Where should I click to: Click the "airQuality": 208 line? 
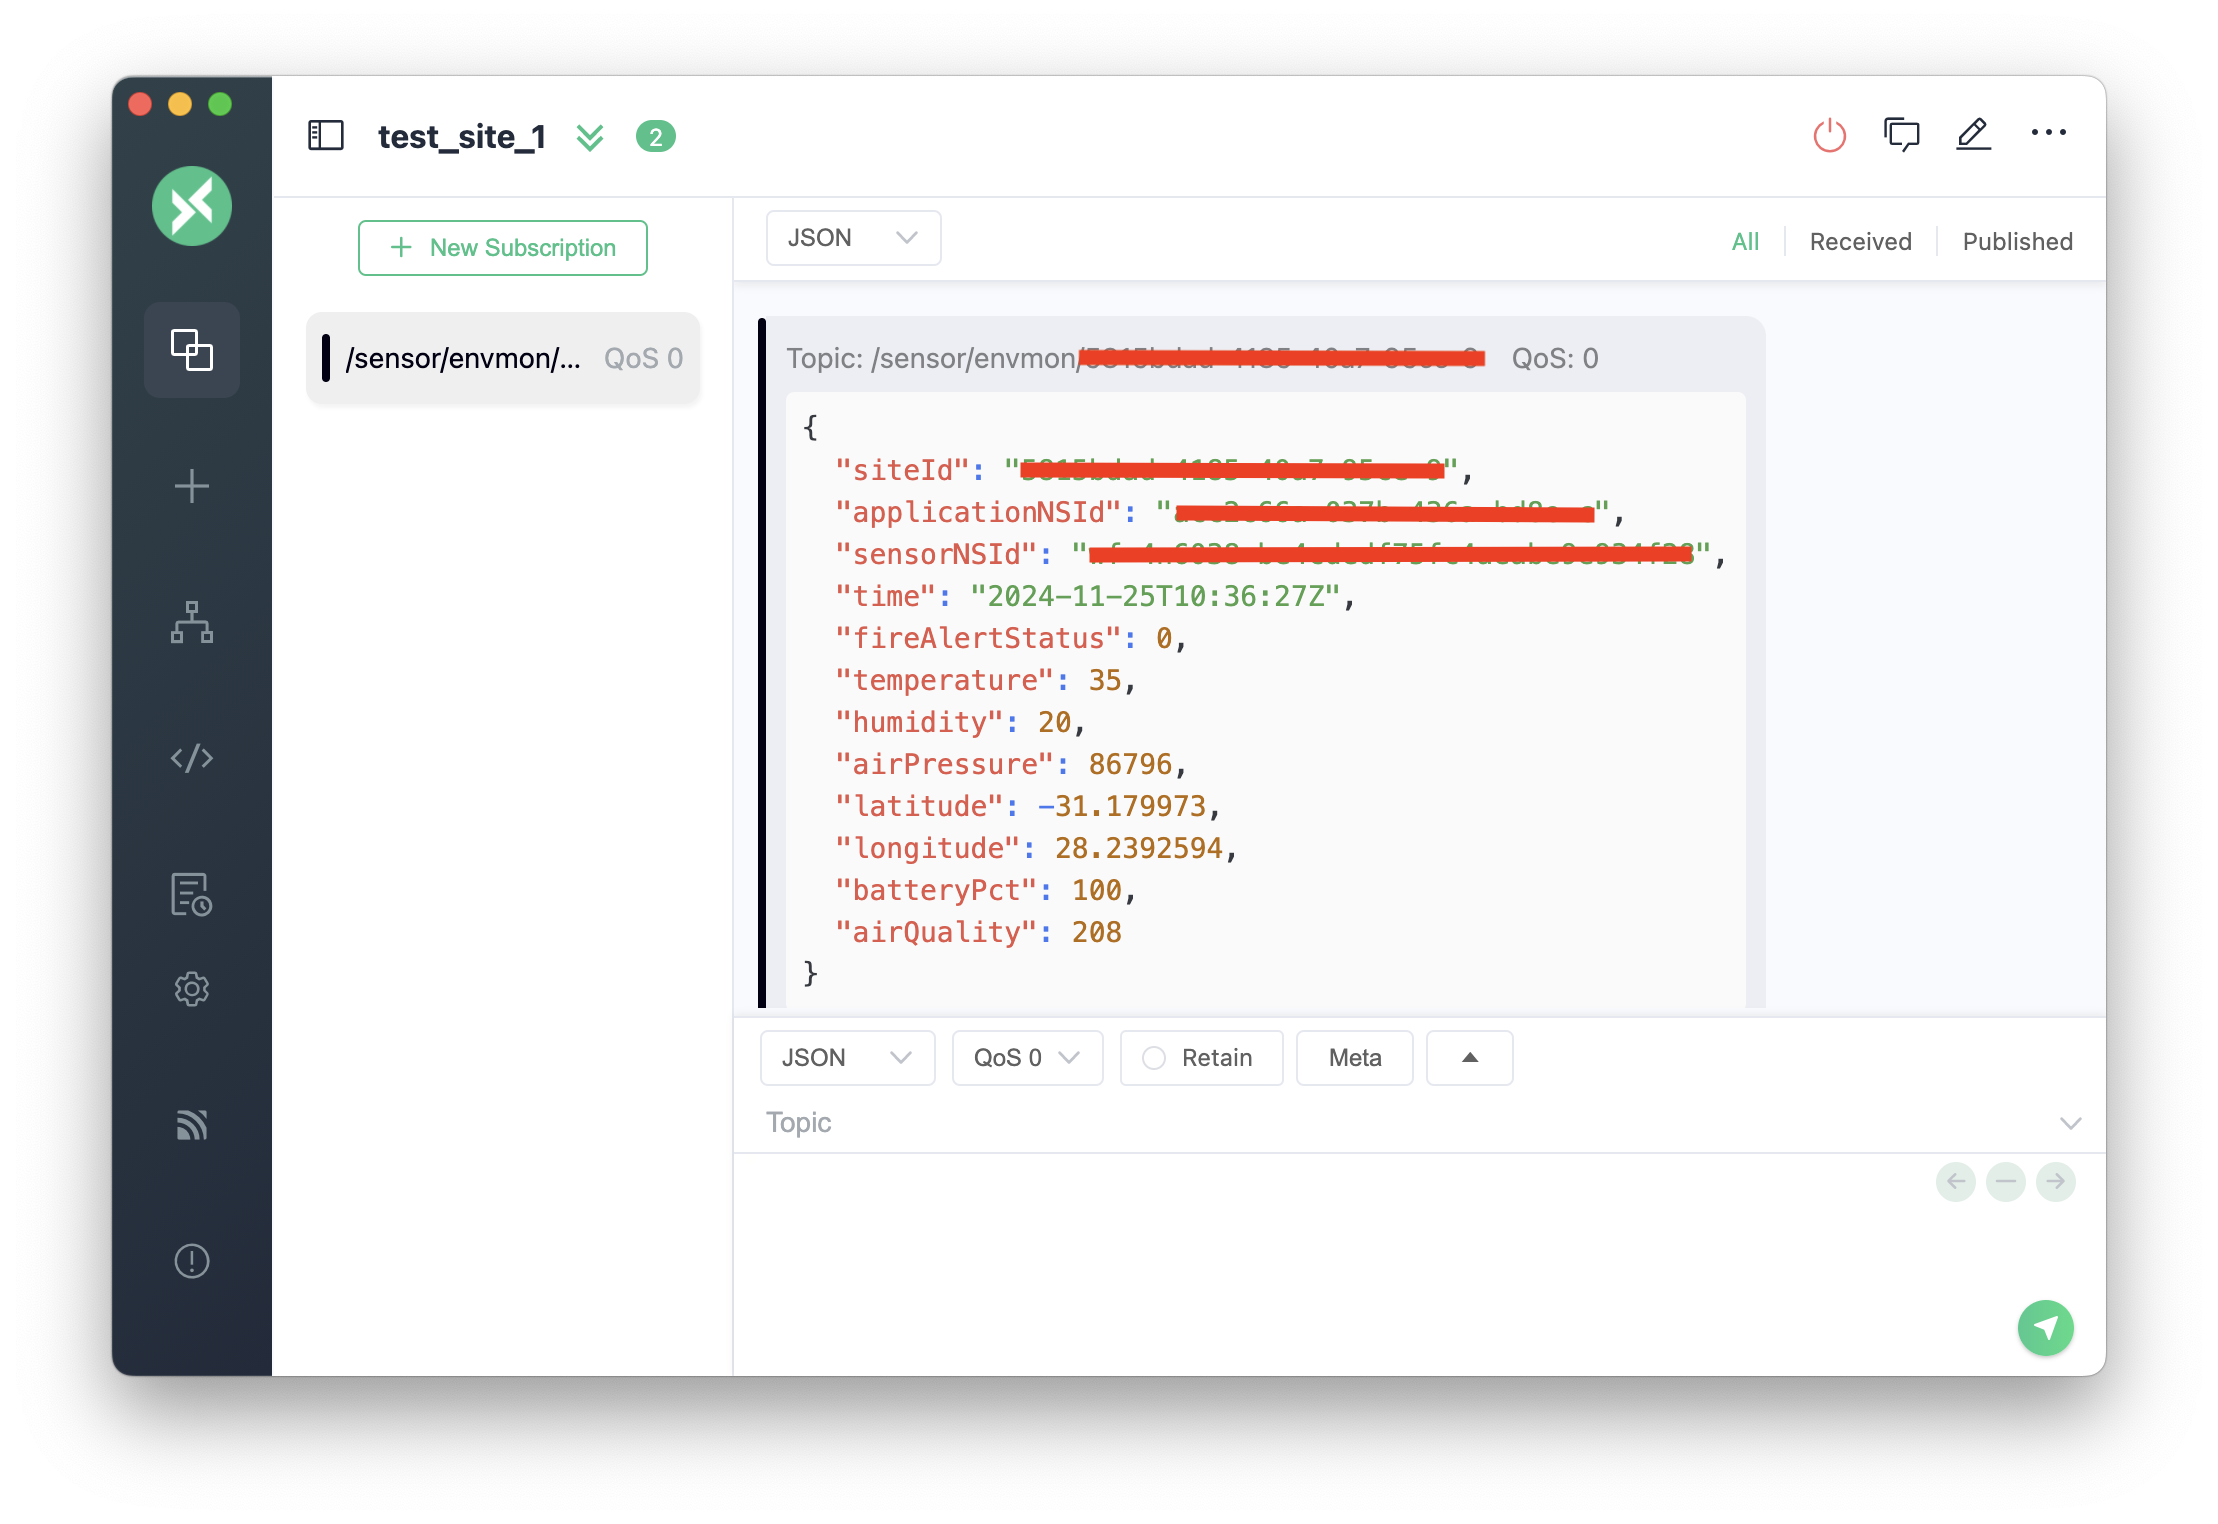pos(978,932)
